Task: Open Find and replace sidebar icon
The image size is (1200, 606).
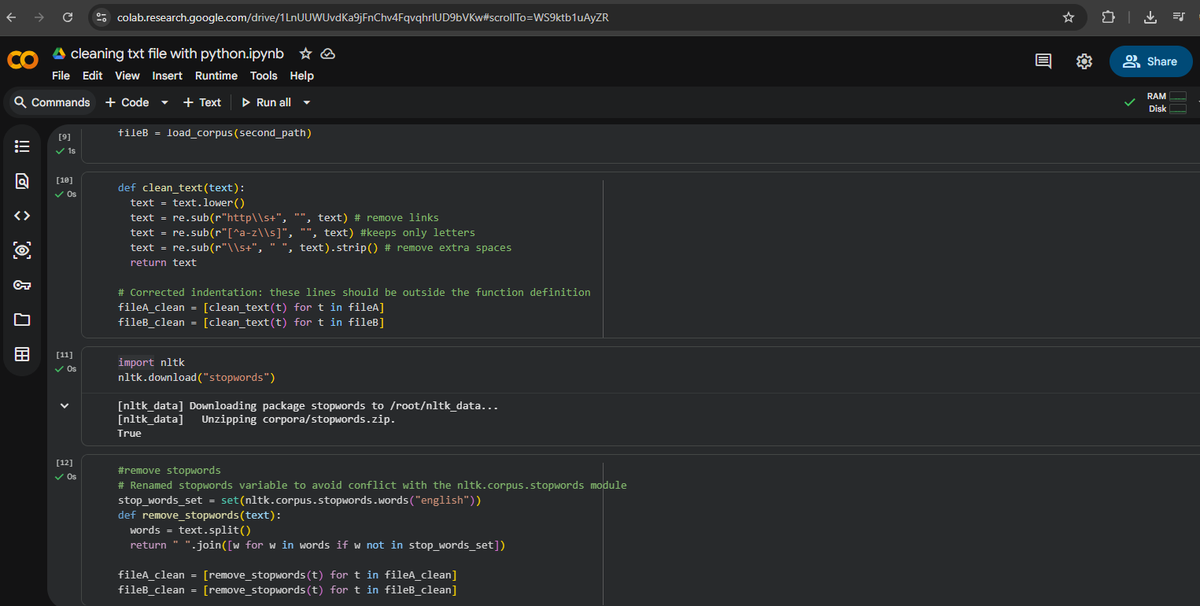Action: [22, 181]
